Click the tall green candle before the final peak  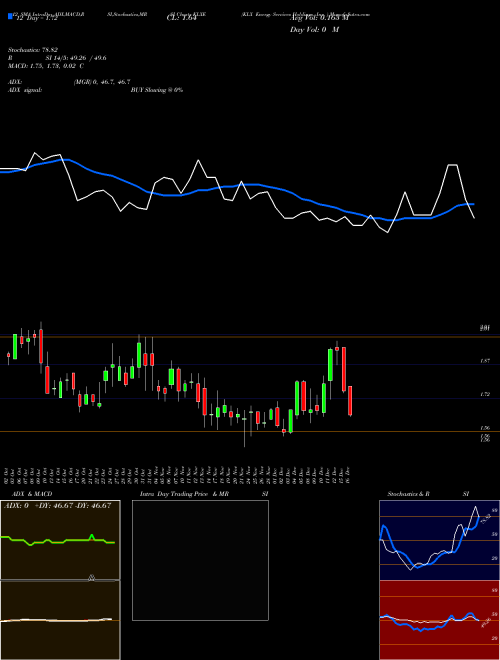pos(330,365)
